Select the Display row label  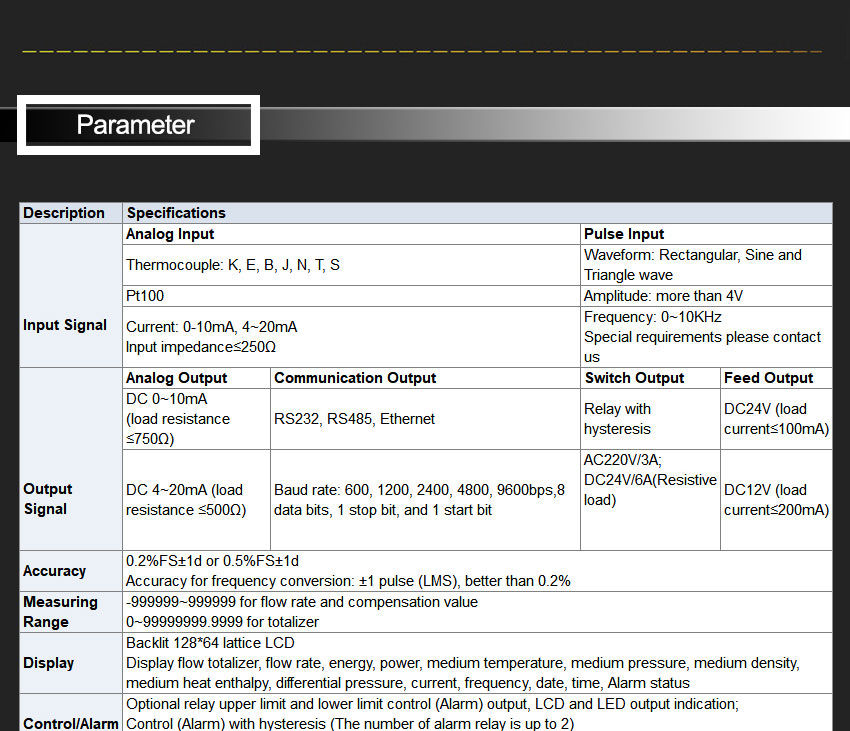pyautogui.click(x=48, y=663)
